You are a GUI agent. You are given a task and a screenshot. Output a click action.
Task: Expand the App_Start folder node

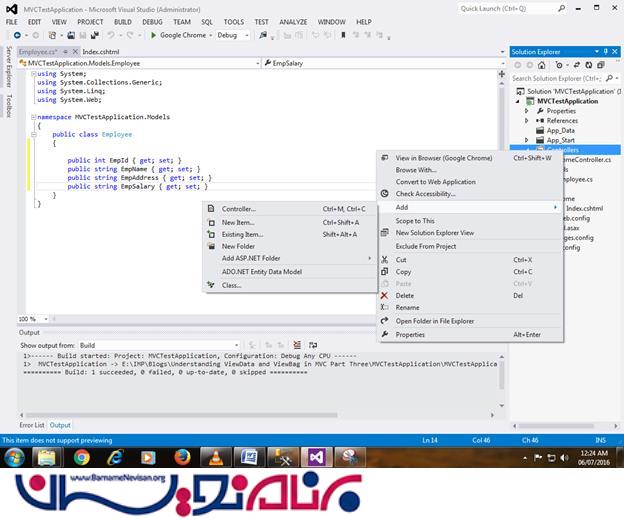click(527, 140)
